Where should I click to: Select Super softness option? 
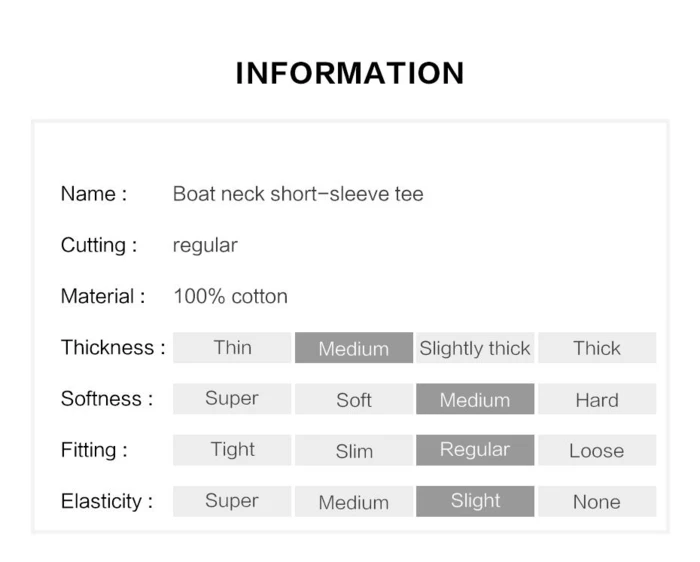232,399
